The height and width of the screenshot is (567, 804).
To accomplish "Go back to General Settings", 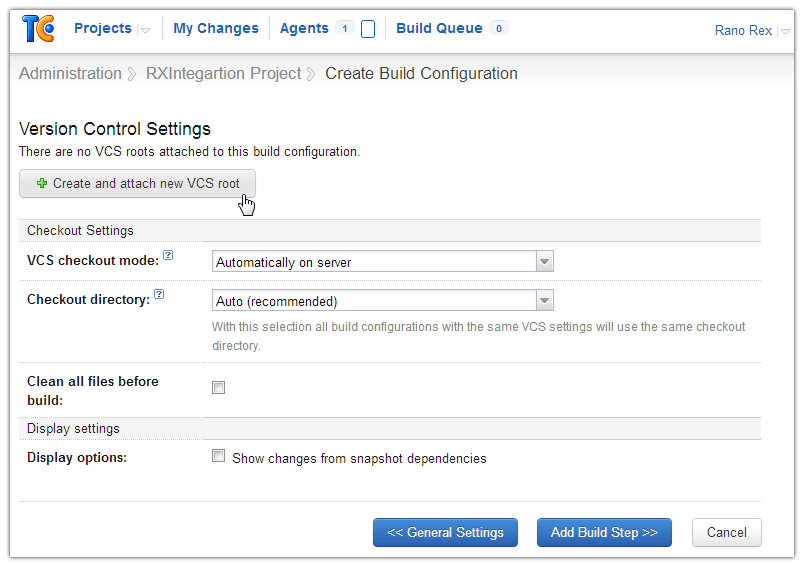I will 446,533.
